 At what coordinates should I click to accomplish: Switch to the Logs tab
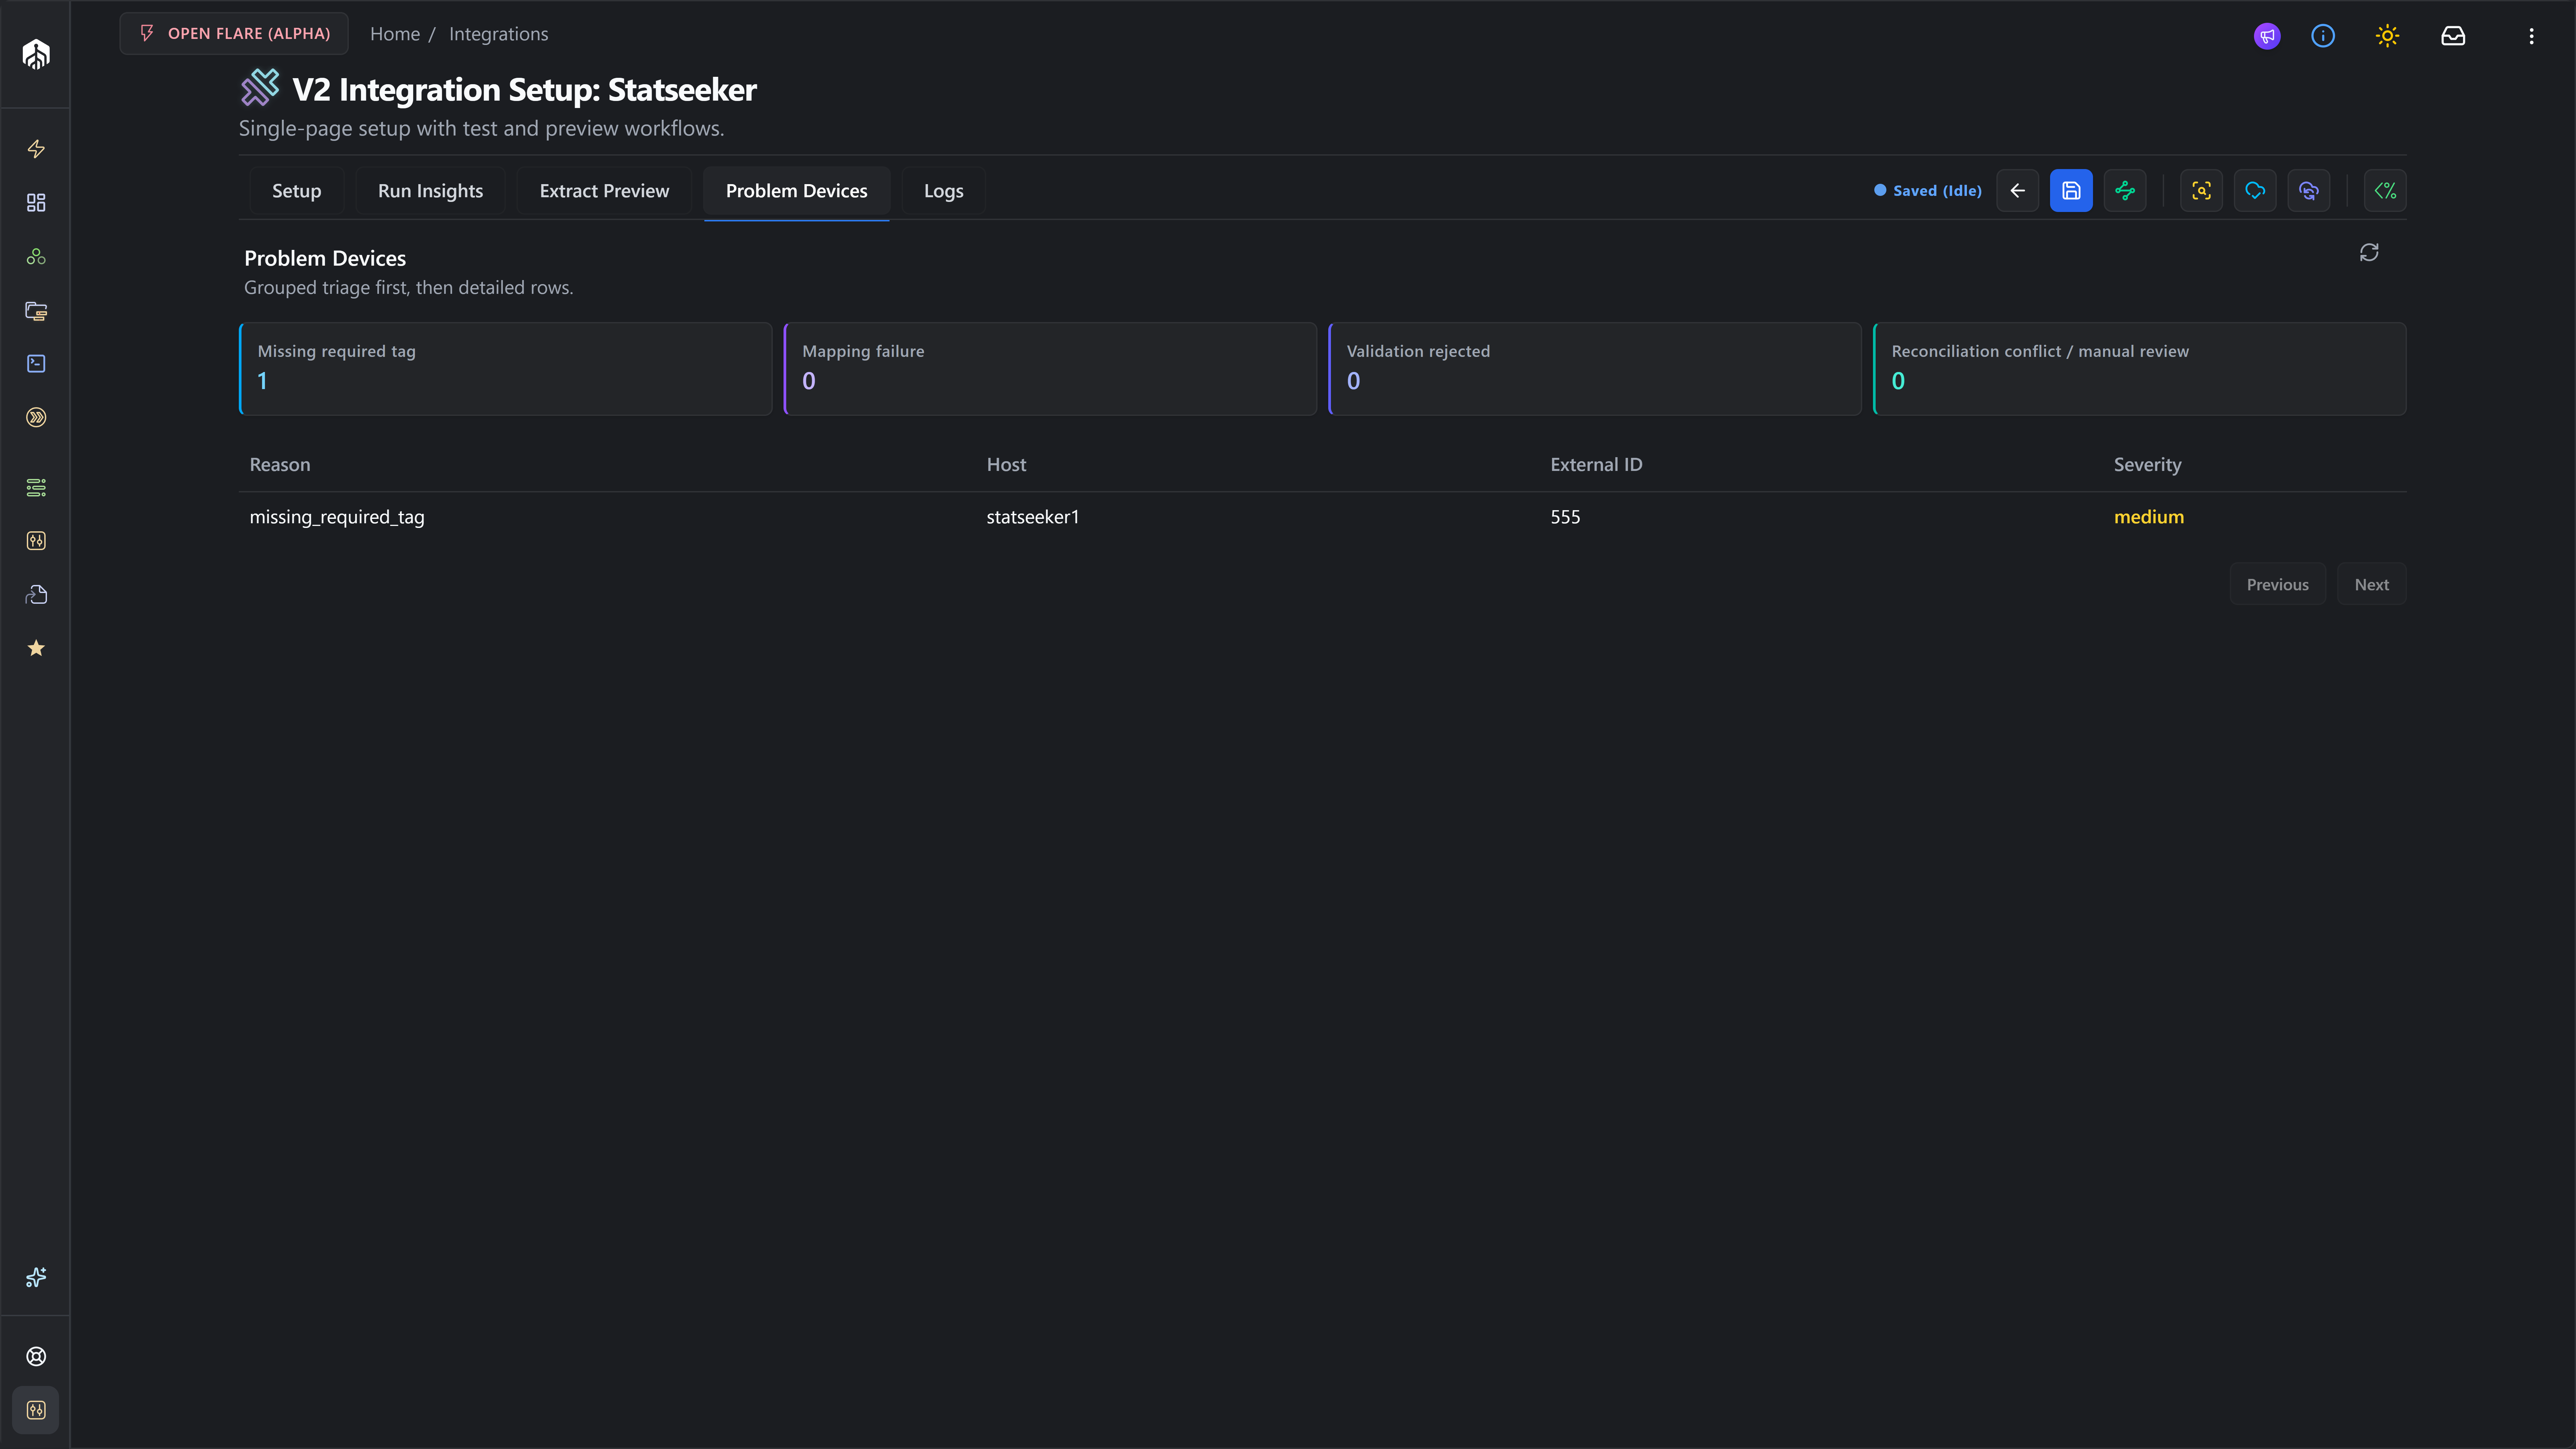point(943,190)
